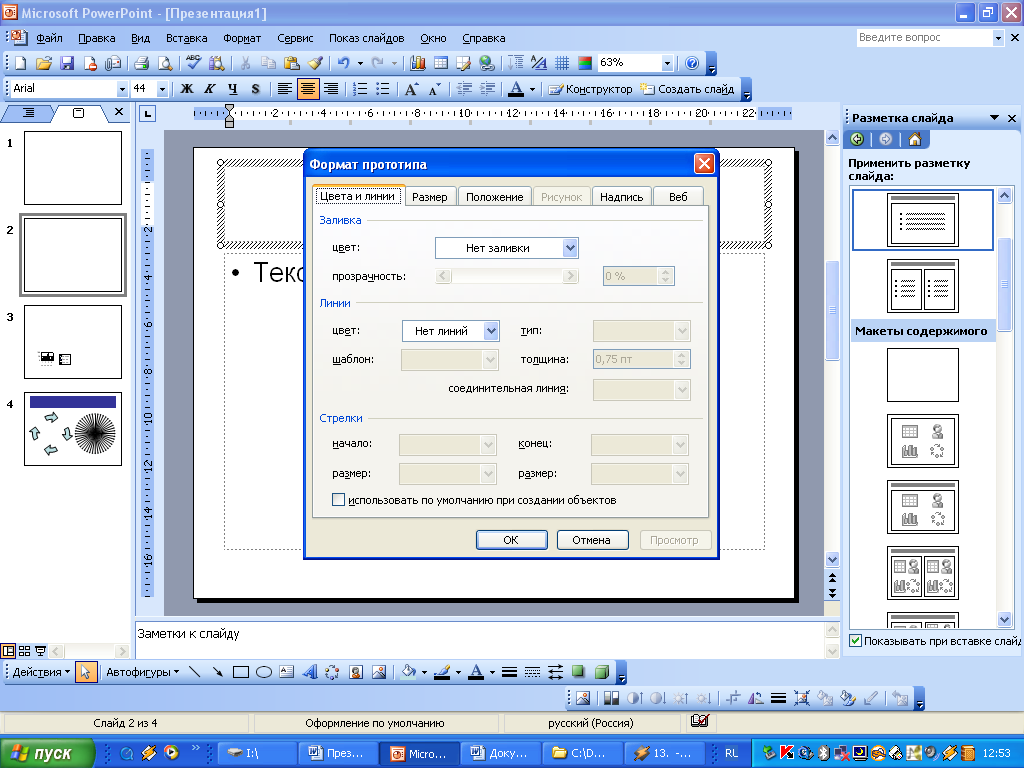1024x768 pixels.
Task: Open the Док... Word taskbar button
Action: (x=500, y=753)
